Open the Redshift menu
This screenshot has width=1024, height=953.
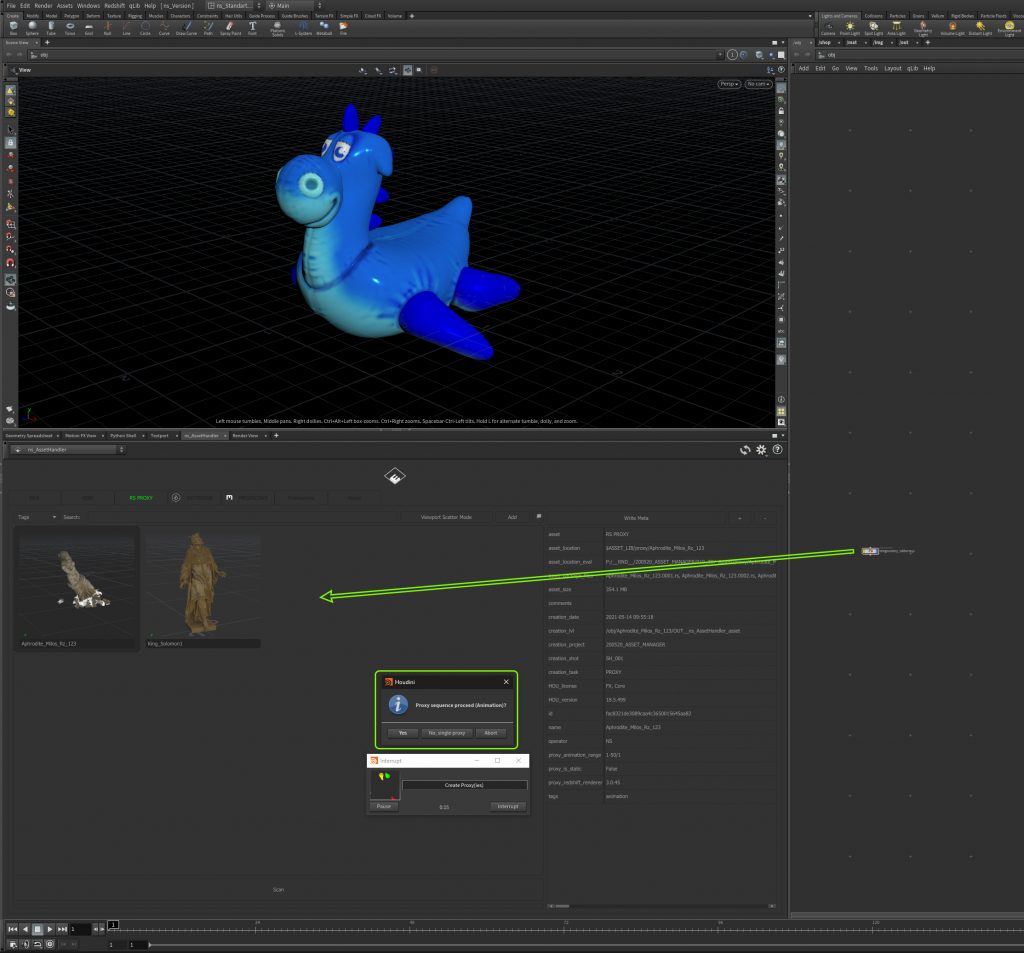115,6
